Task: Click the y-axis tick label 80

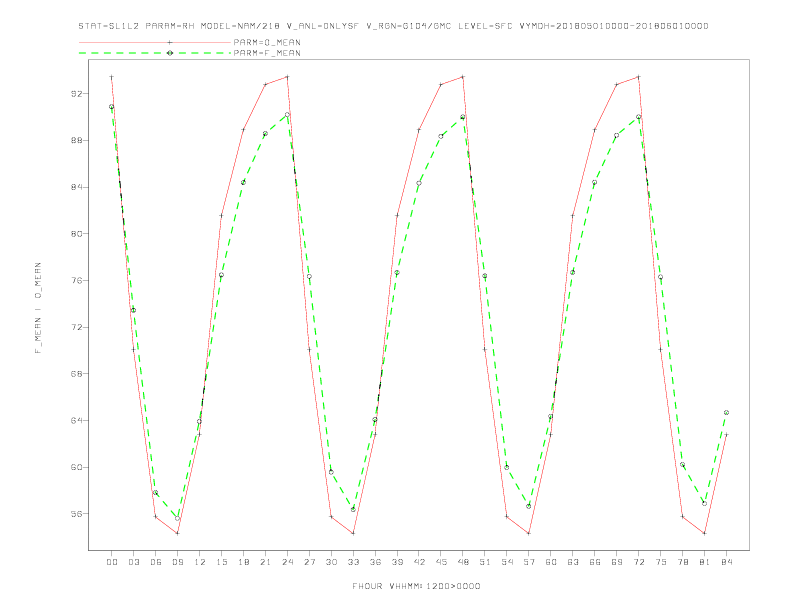Action: coord(76,234)
